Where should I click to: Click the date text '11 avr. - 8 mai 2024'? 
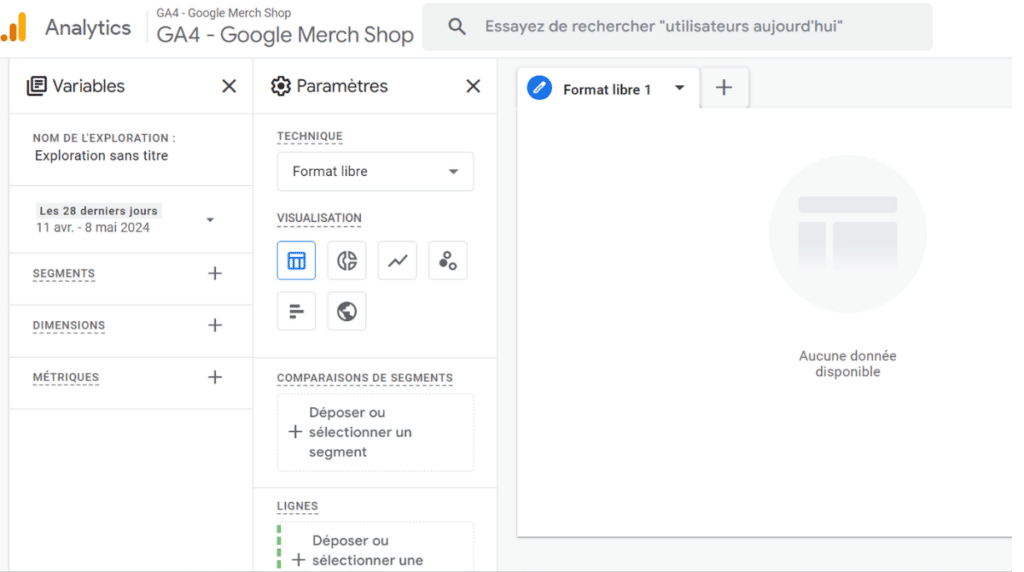coord(93,228)
